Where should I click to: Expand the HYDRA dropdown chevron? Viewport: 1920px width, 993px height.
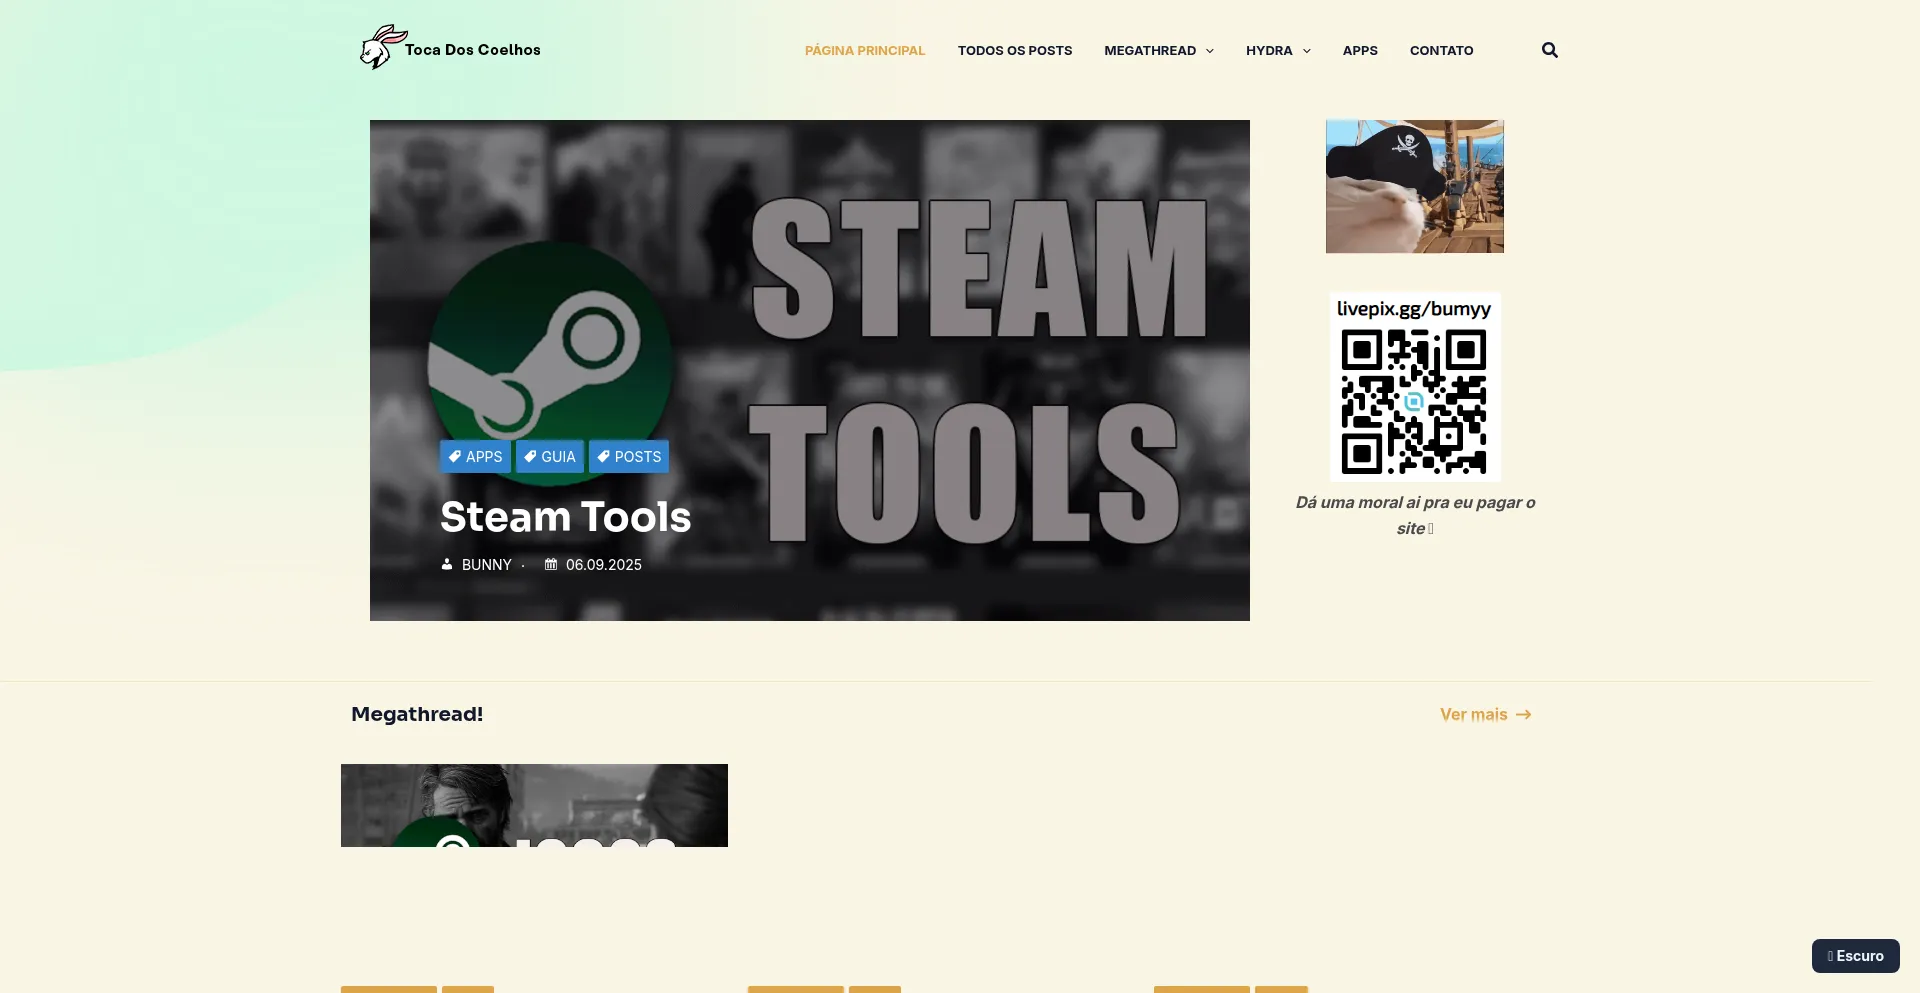[1306, 51]
